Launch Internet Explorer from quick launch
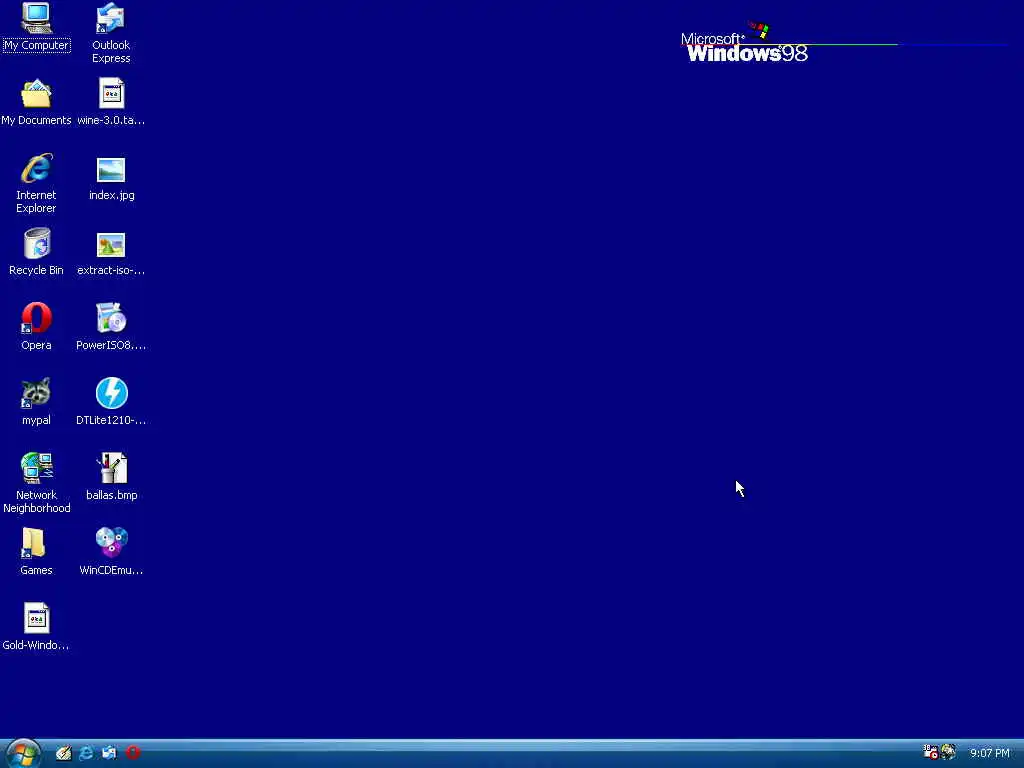1024x768 pixels. click(x=86, y=753)
